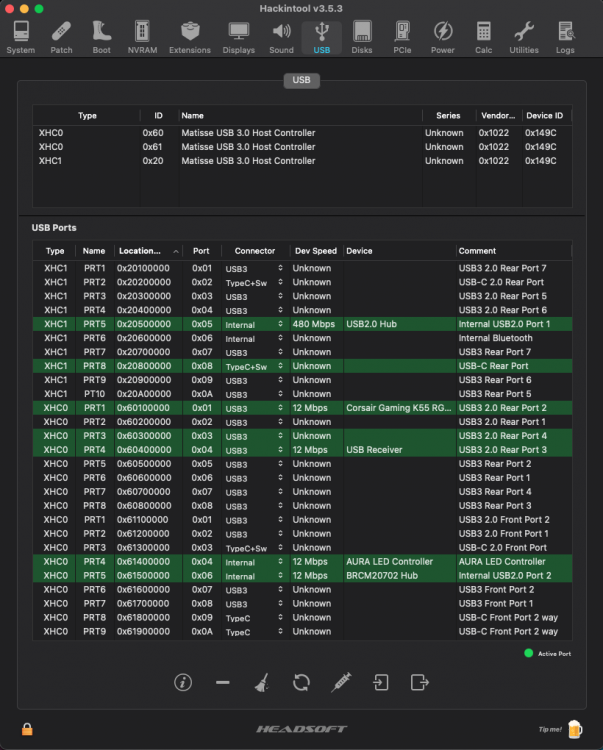Open the Logs toolbar section
603x750 pixels.
pos(565,37)
